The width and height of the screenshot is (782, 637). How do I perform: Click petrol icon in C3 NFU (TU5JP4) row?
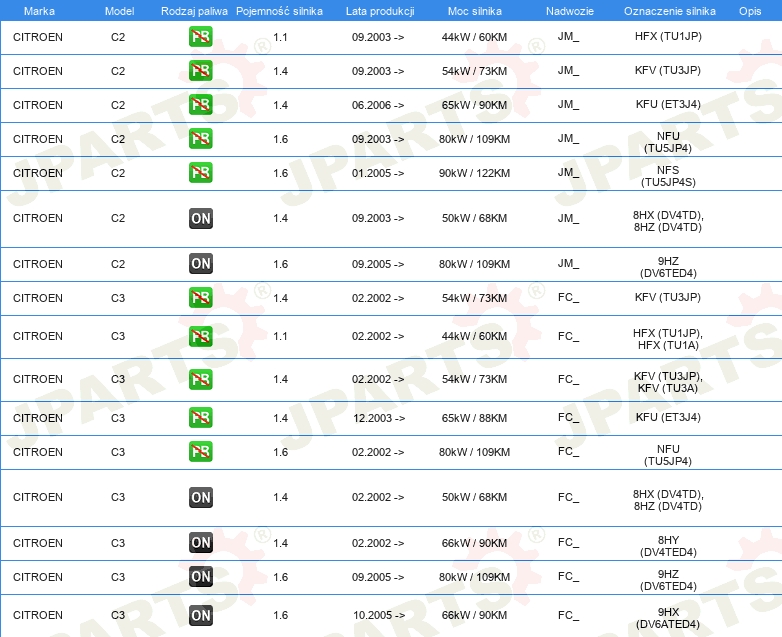200,451
